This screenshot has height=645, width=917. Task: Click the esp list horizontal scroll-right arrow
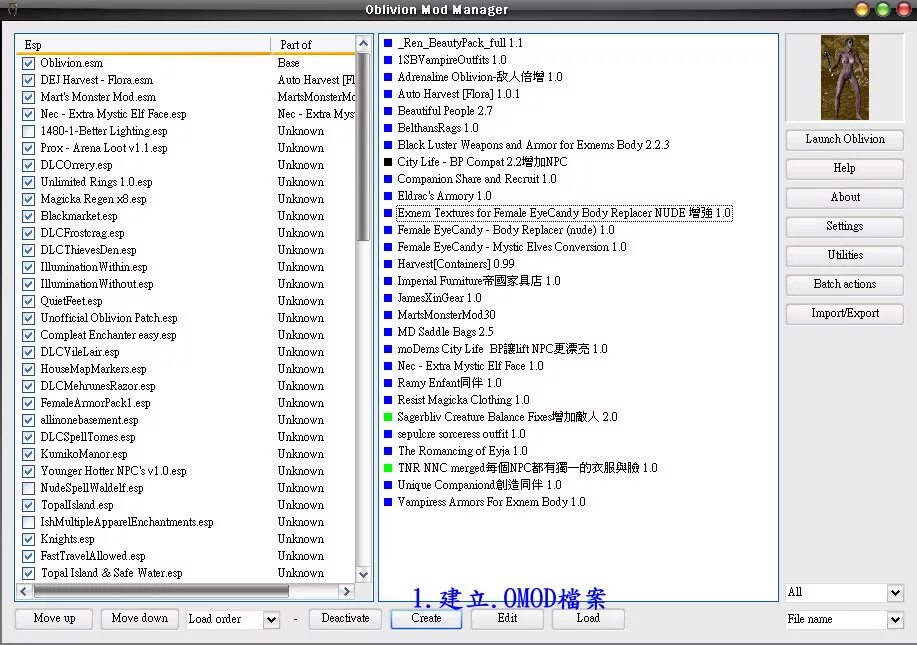[346, 591]
